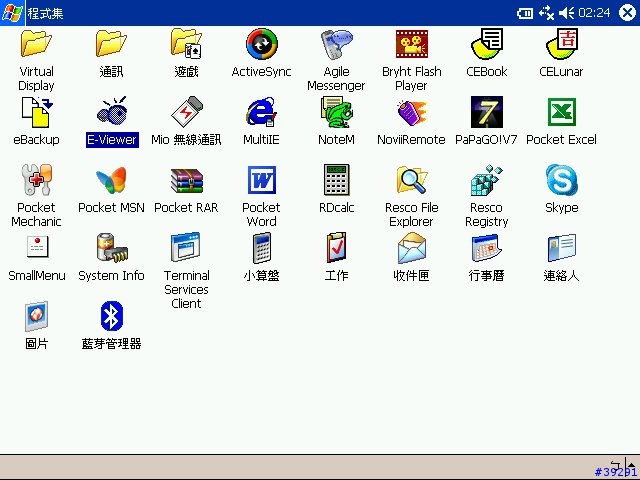Open connectivity status icon
Screen dimensions: 640x480
(x=547, y=13)
